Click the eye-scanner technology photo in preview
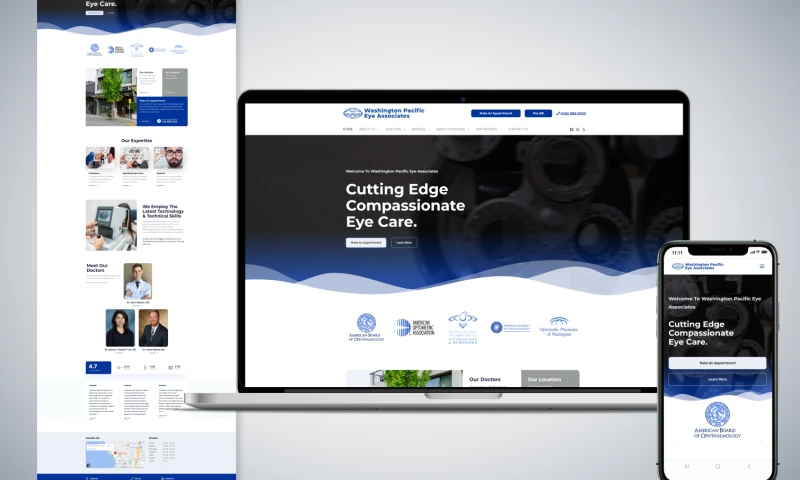 (x=111, y=225)
